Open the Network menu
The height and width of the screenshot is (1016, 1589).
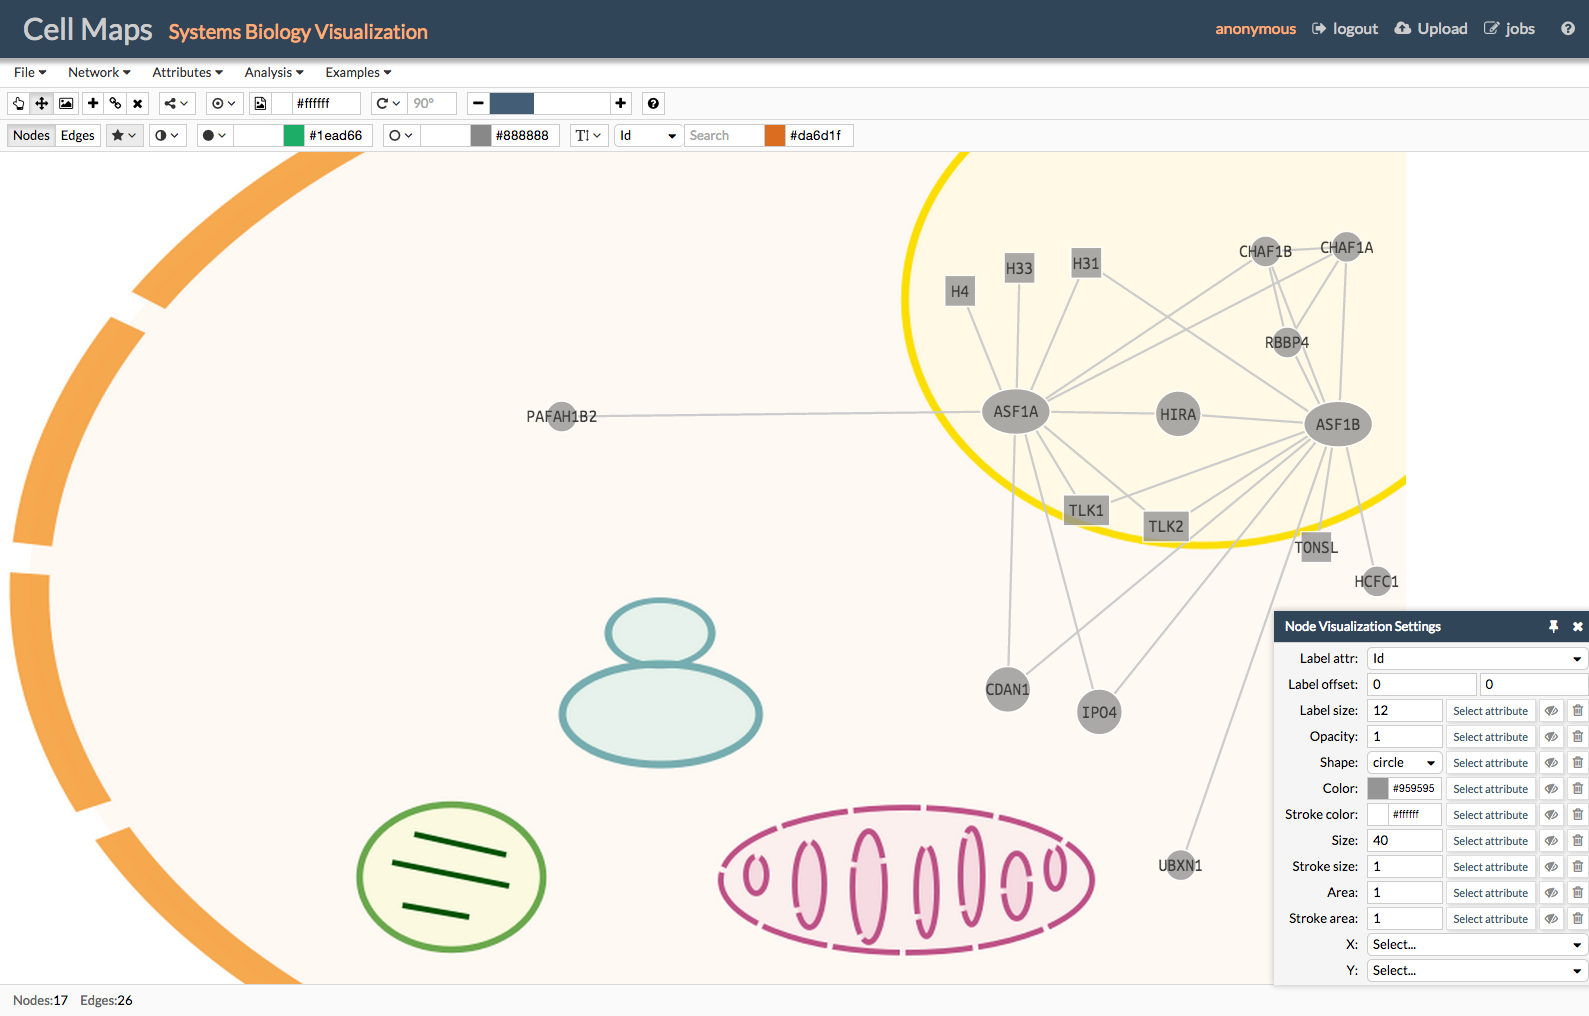99,72
